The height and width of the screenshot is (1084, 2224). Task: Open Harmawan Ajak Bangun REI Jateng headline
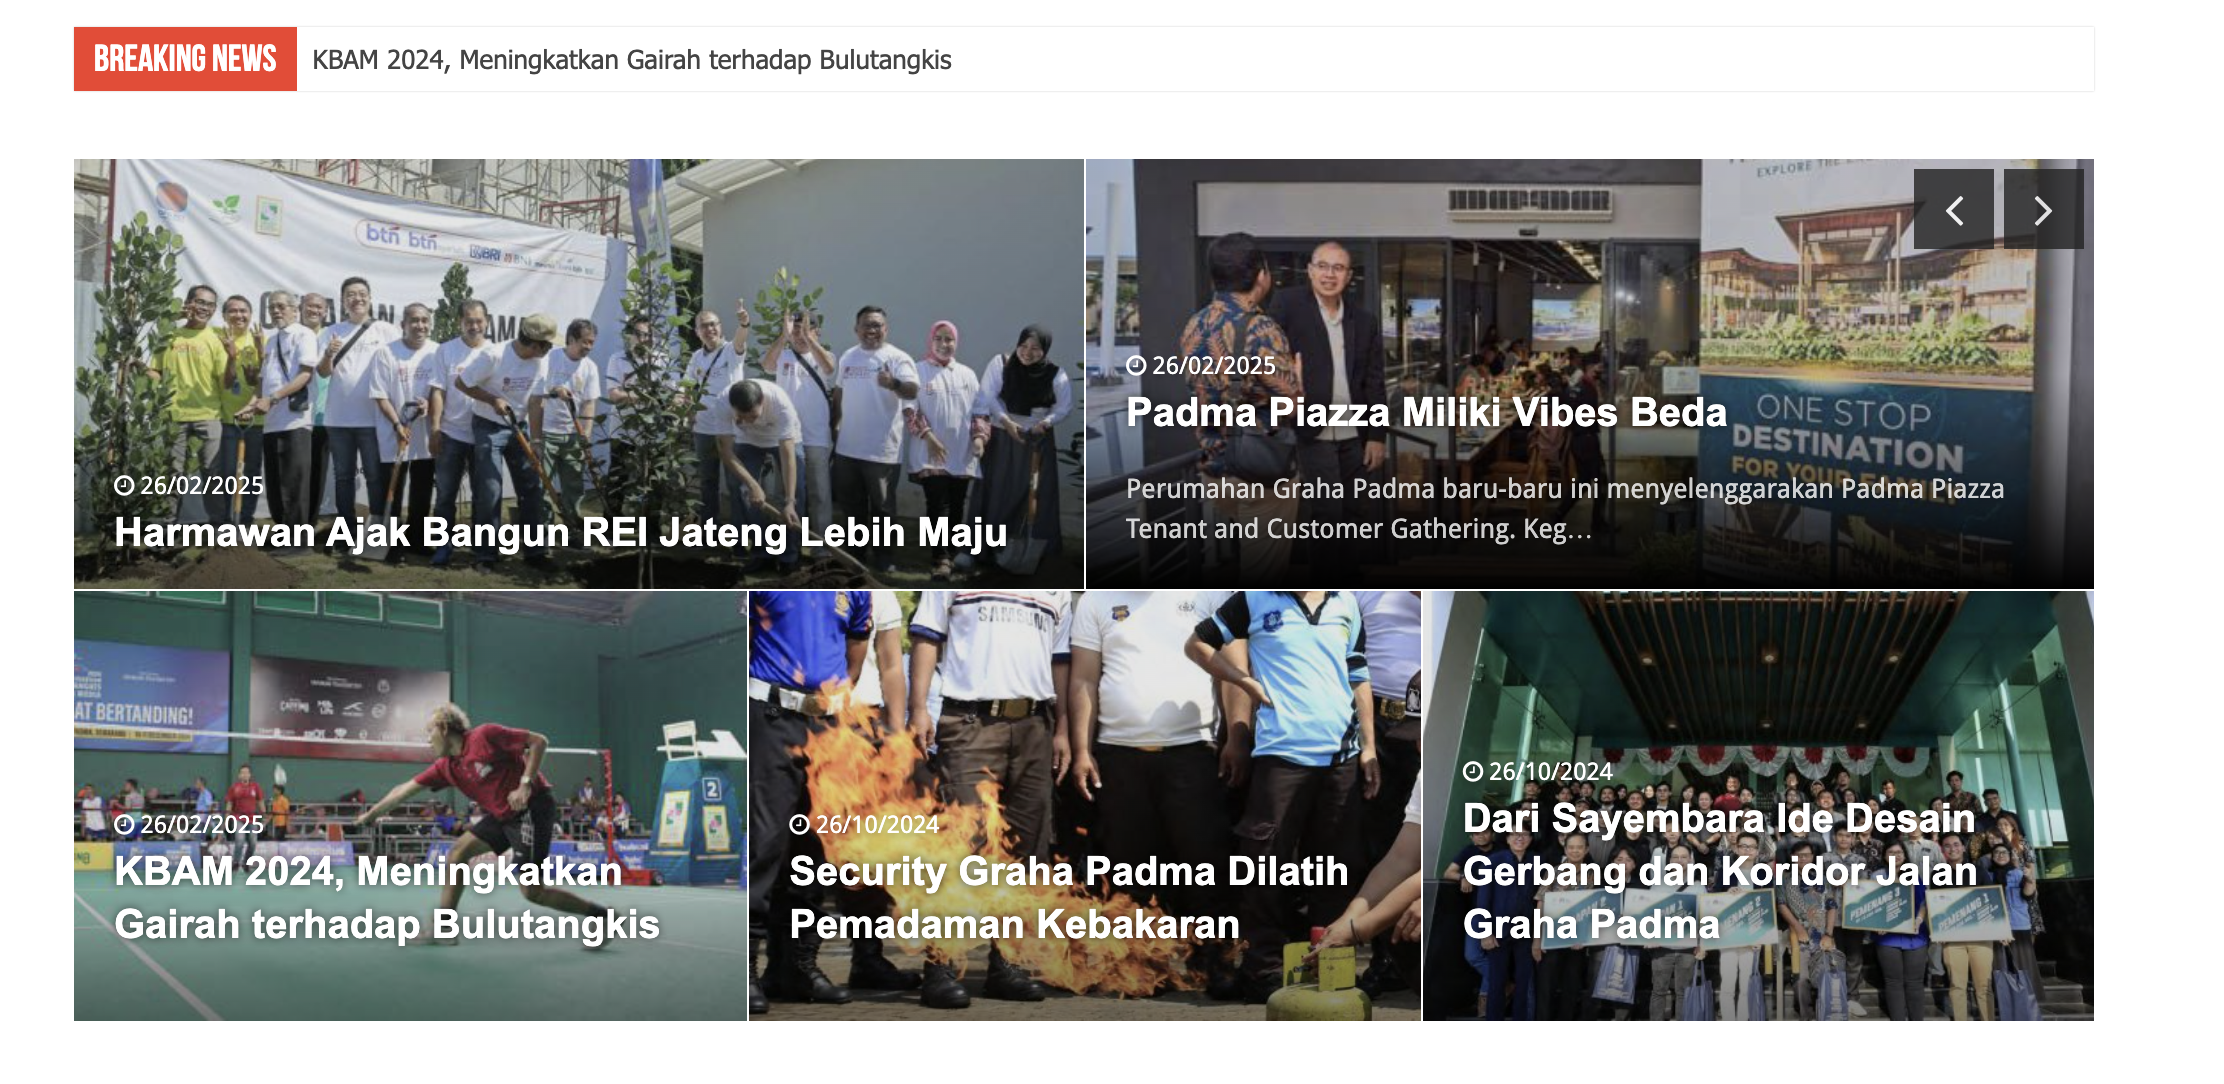561,532
